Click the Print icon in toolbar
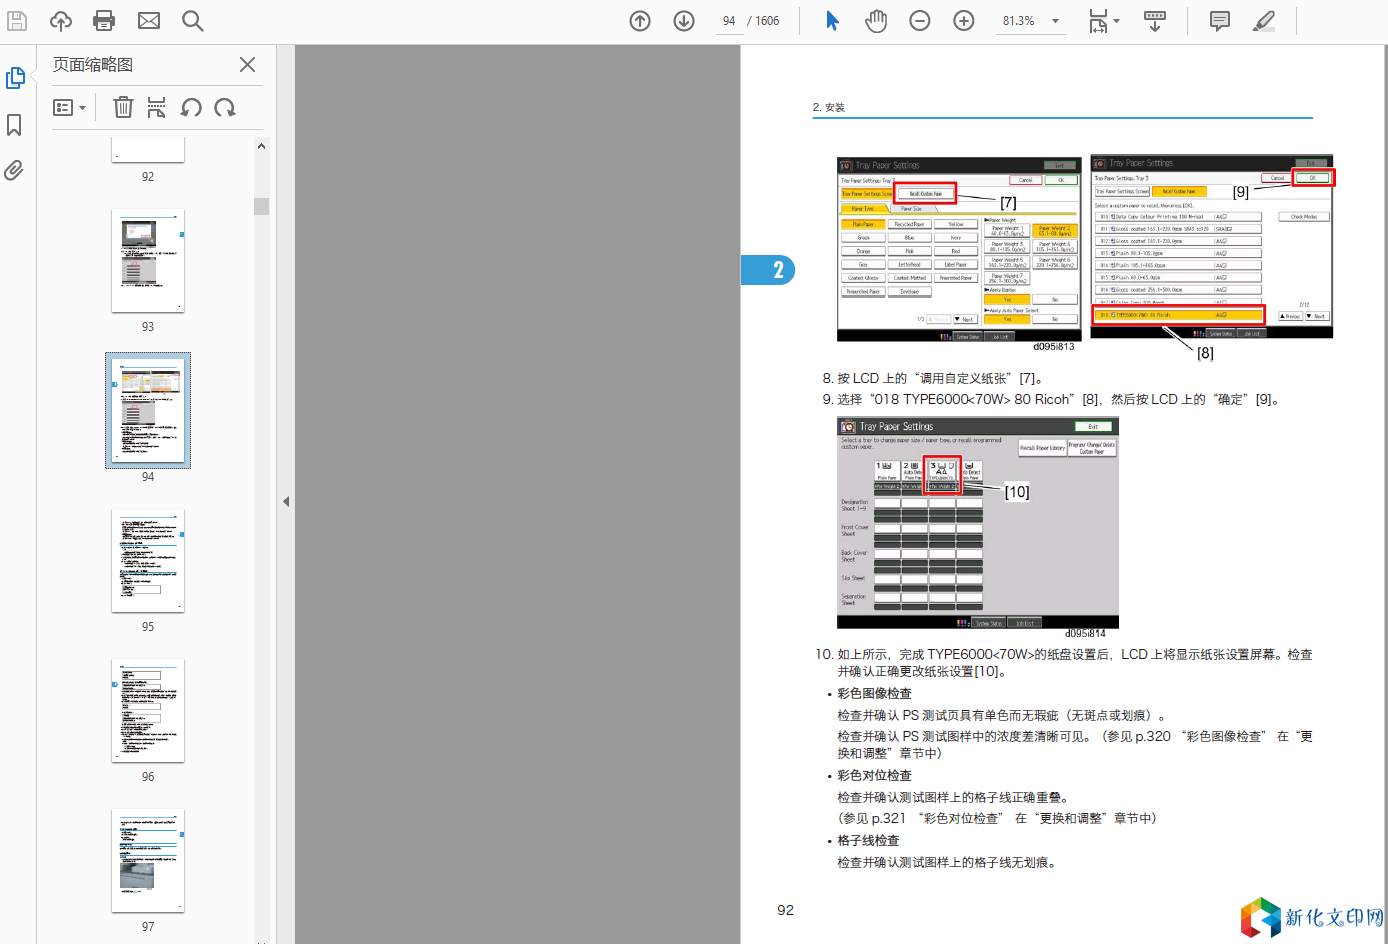 pos(104,20)
